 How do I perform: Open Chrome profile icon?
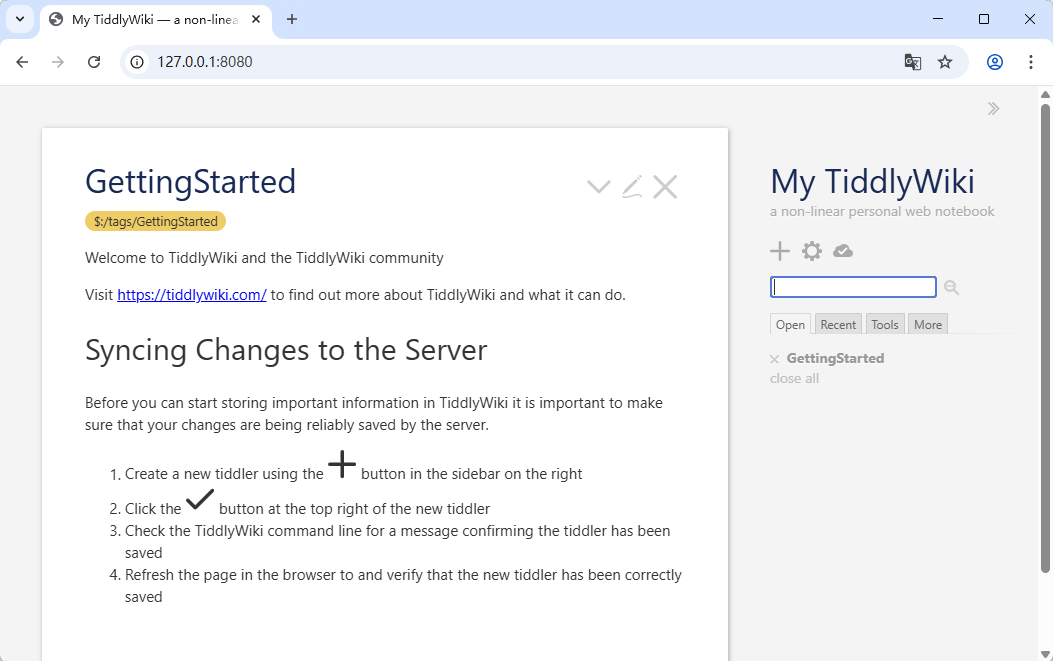point(995,62)
